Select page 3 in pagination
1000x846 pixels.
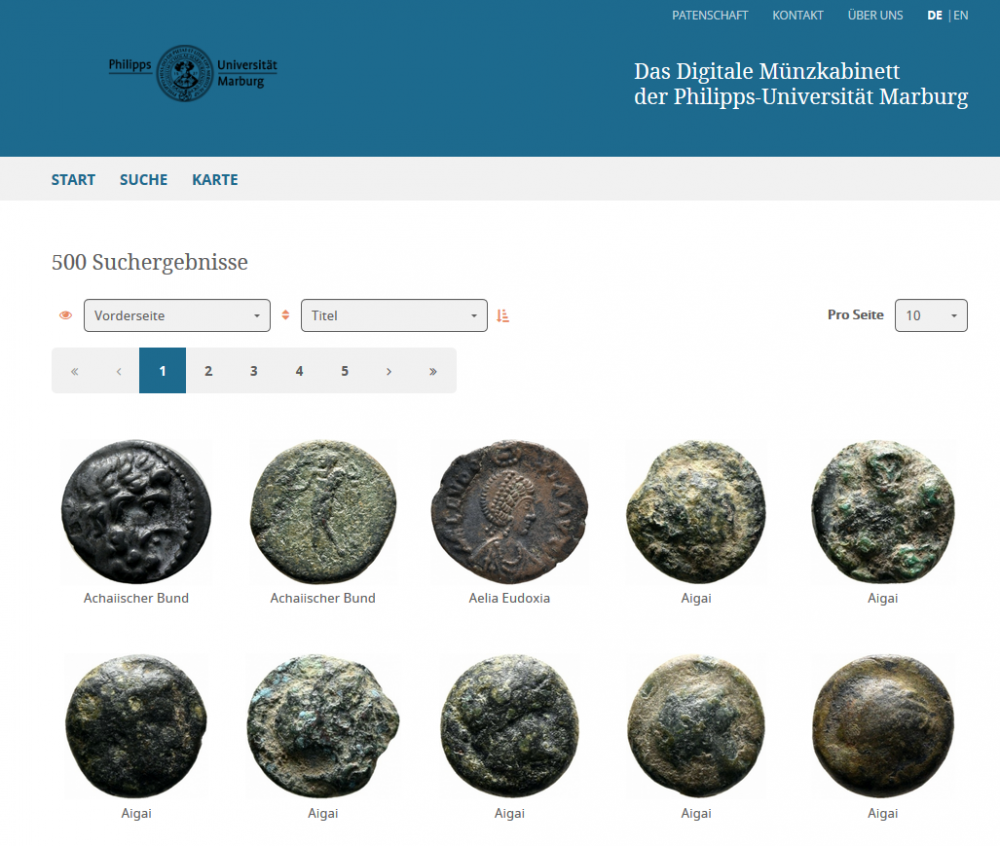pyautogui.click(x=254, y=371)
